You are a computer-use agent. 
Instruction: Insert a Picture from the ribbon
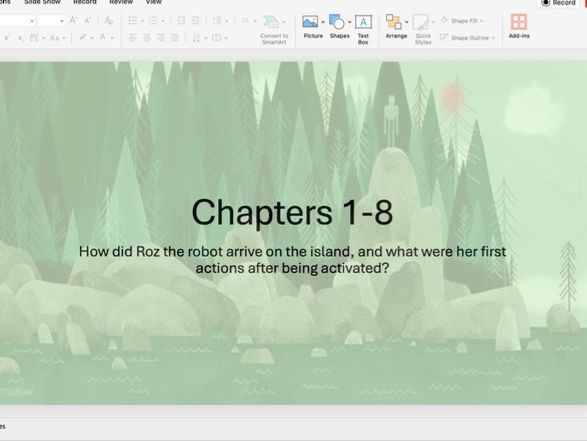pyautogui.click(x=313, y=27)
